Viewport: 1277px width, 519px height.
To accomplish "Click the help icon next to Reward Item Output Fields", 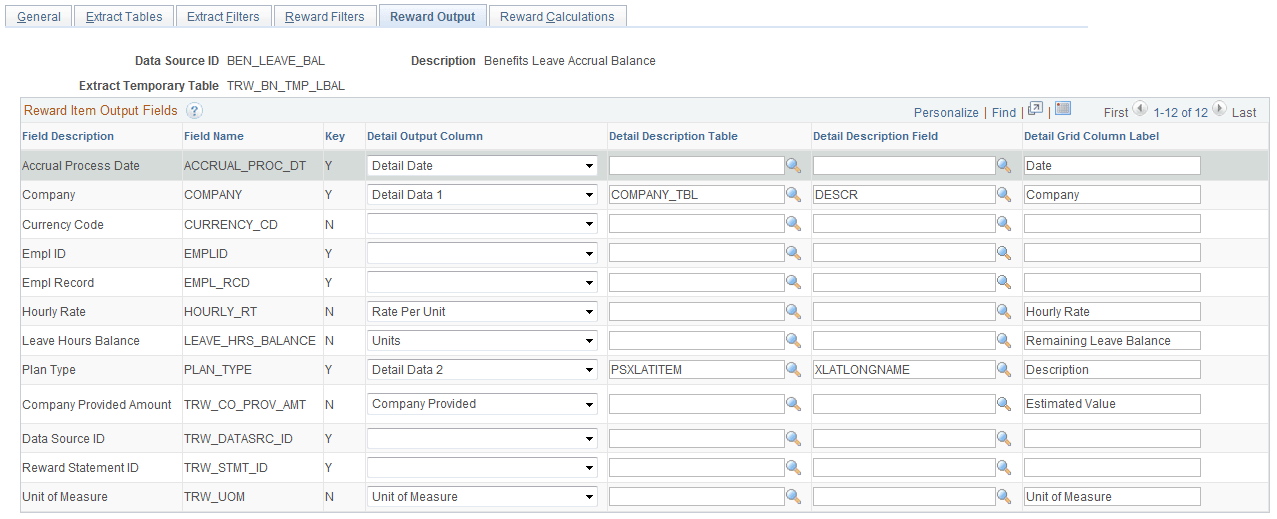I will coord(194,111).
